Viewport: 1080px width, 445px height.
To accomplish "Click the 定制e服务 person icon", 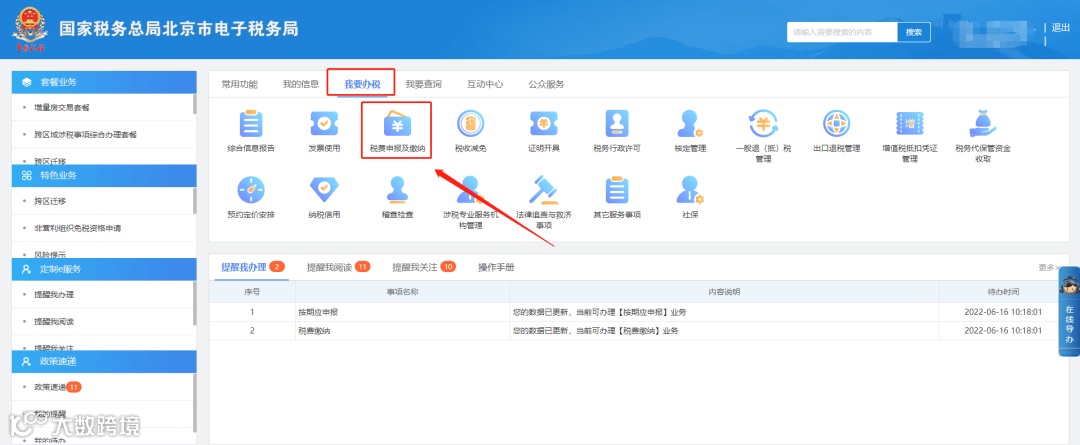I will [x=27, y=269].
